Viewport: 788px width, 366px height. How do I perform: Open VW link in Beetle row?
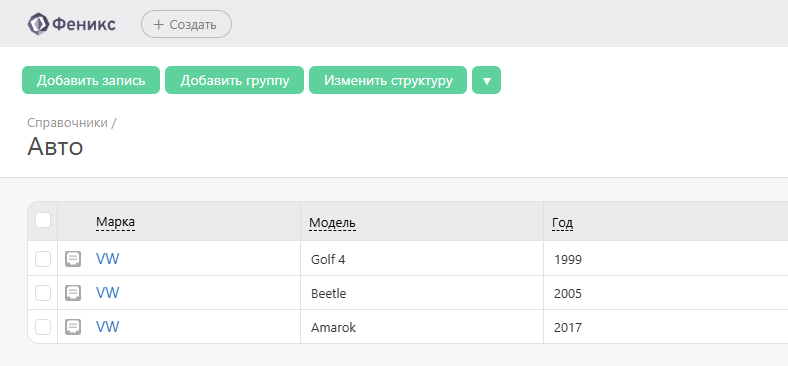108,293
